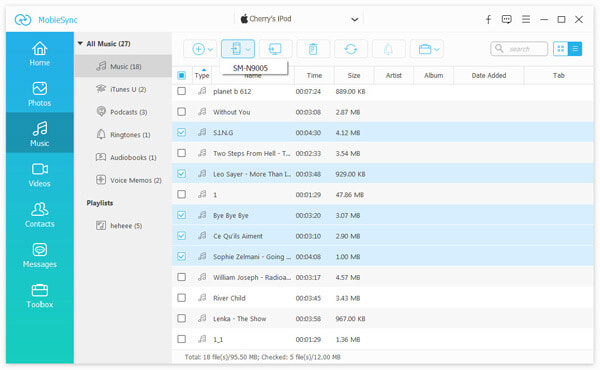Image resolution: width=600 pixels, height=370 pixels.
Task: Sort by the Size column header
Action: tap(354, 75)
